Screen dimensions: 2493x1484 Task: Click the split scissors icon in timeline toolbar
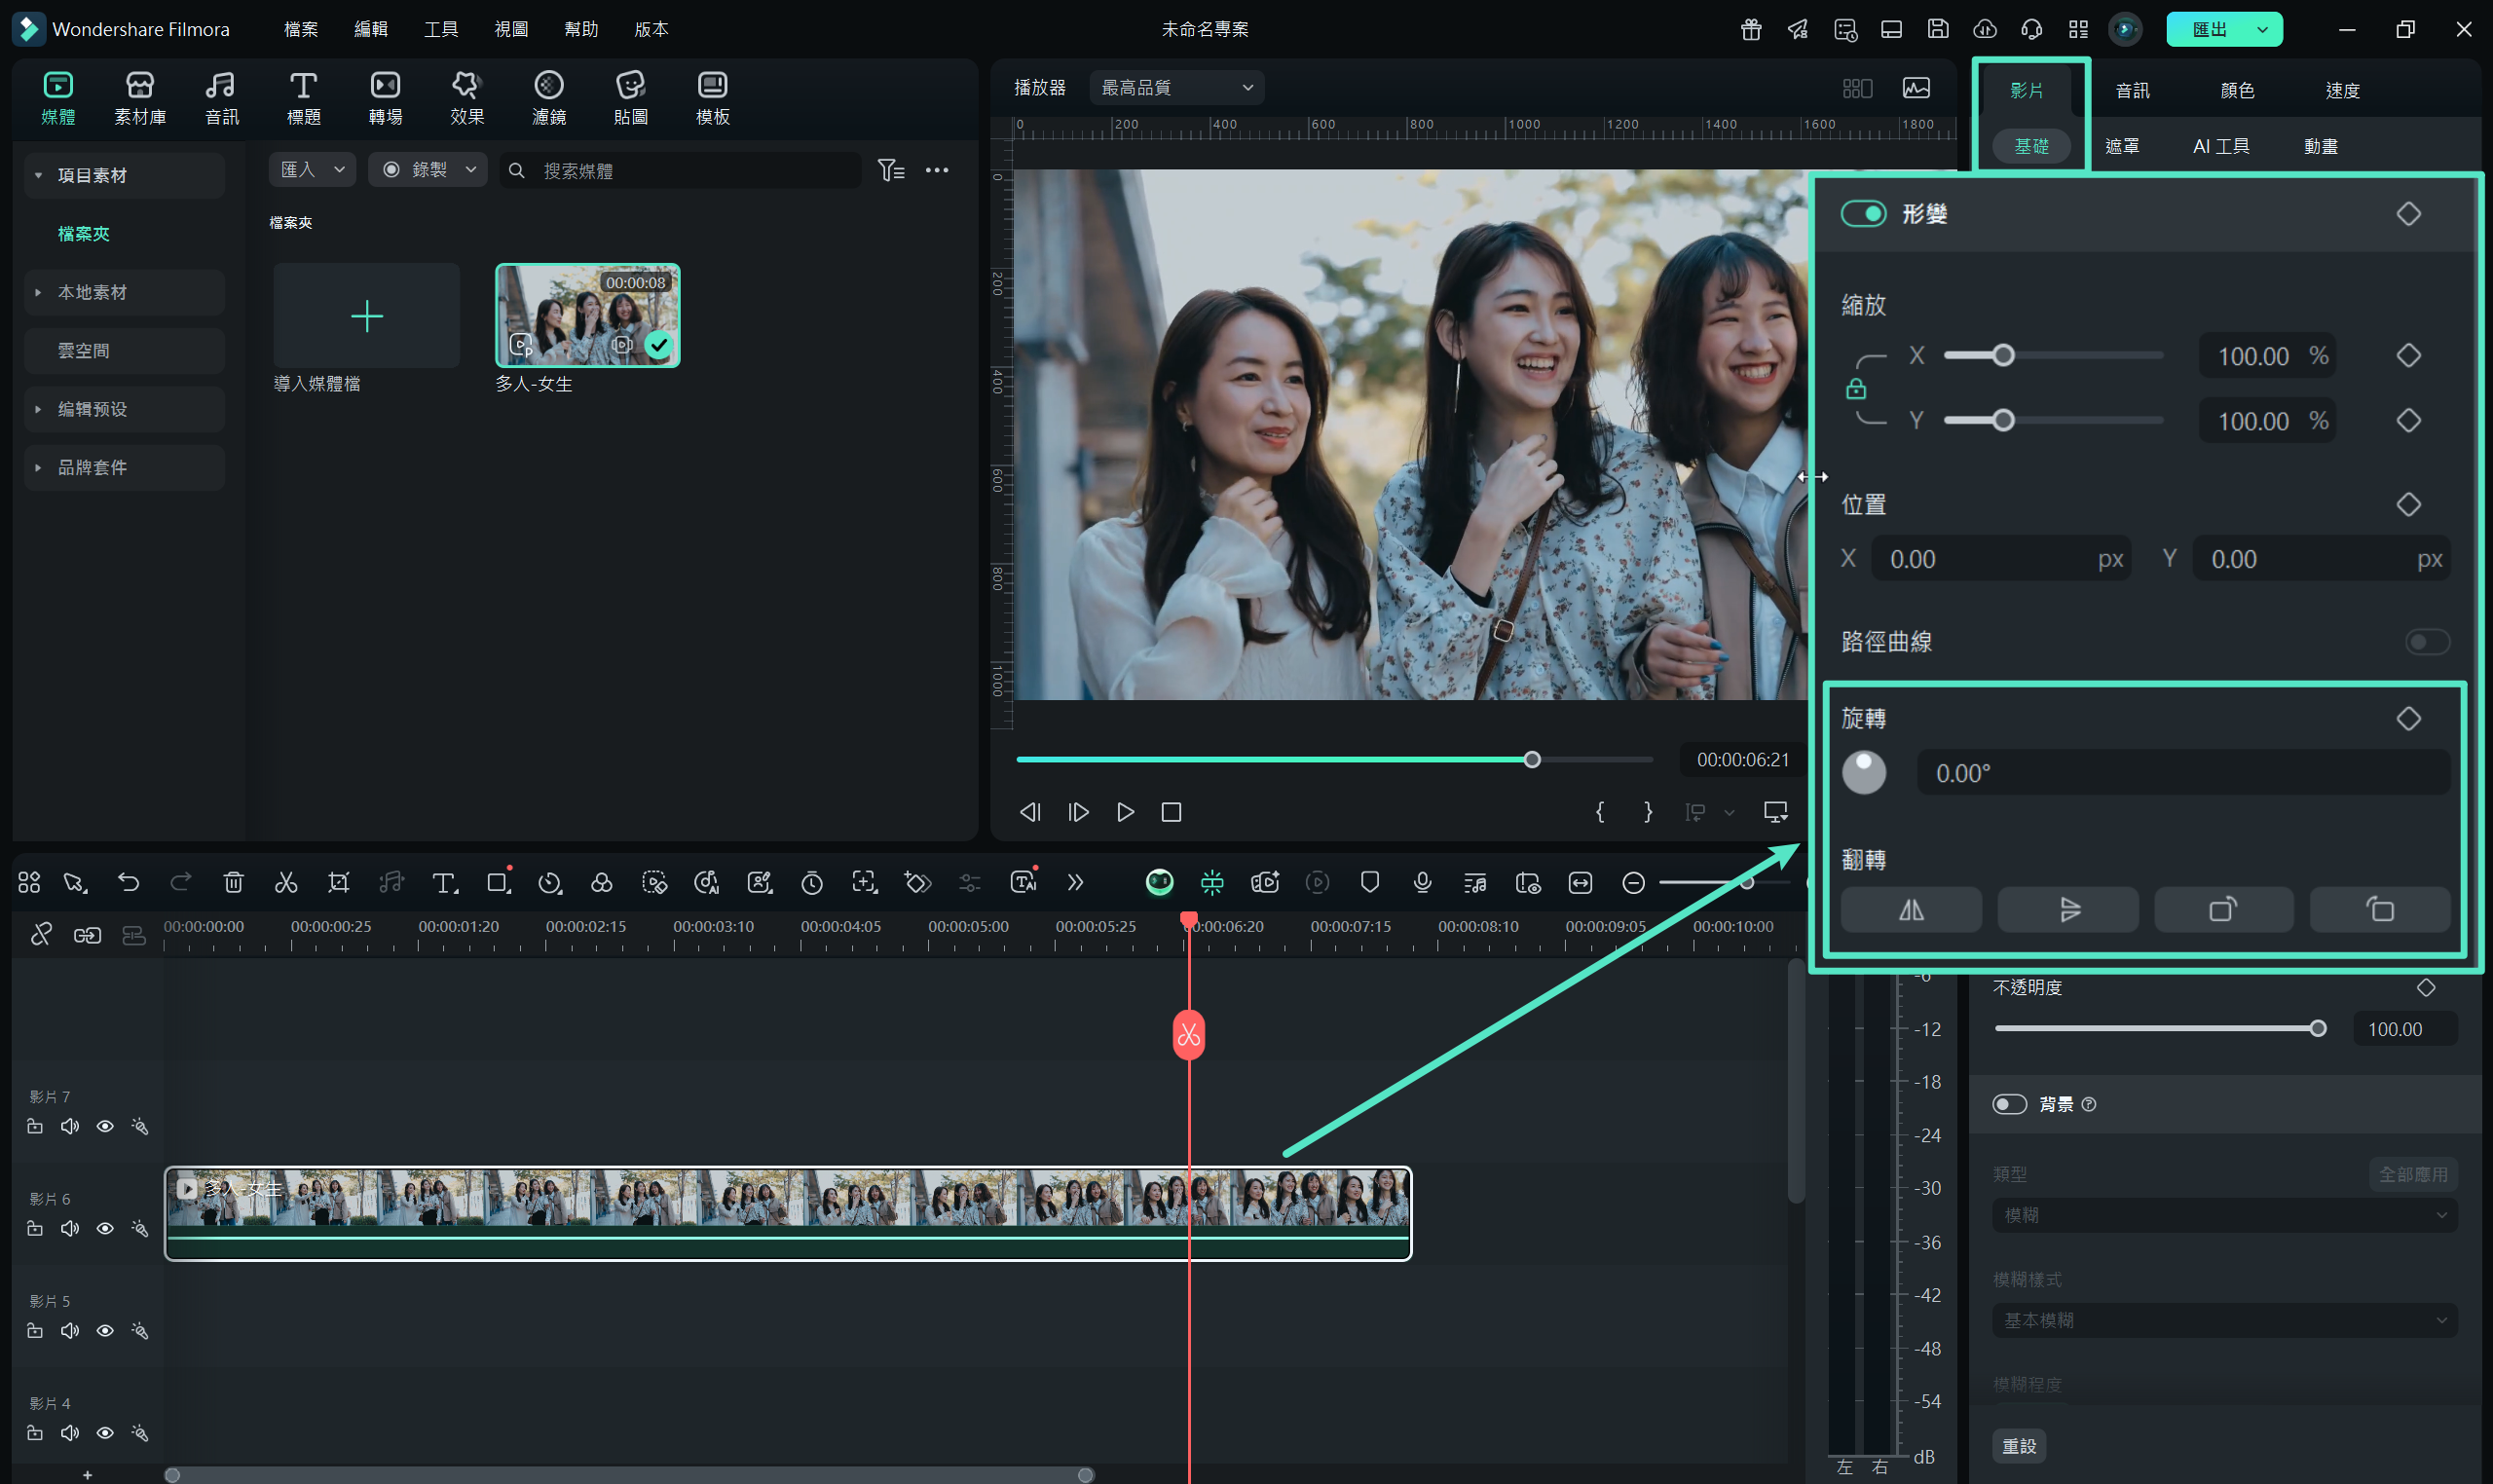[x=286, y=882]
